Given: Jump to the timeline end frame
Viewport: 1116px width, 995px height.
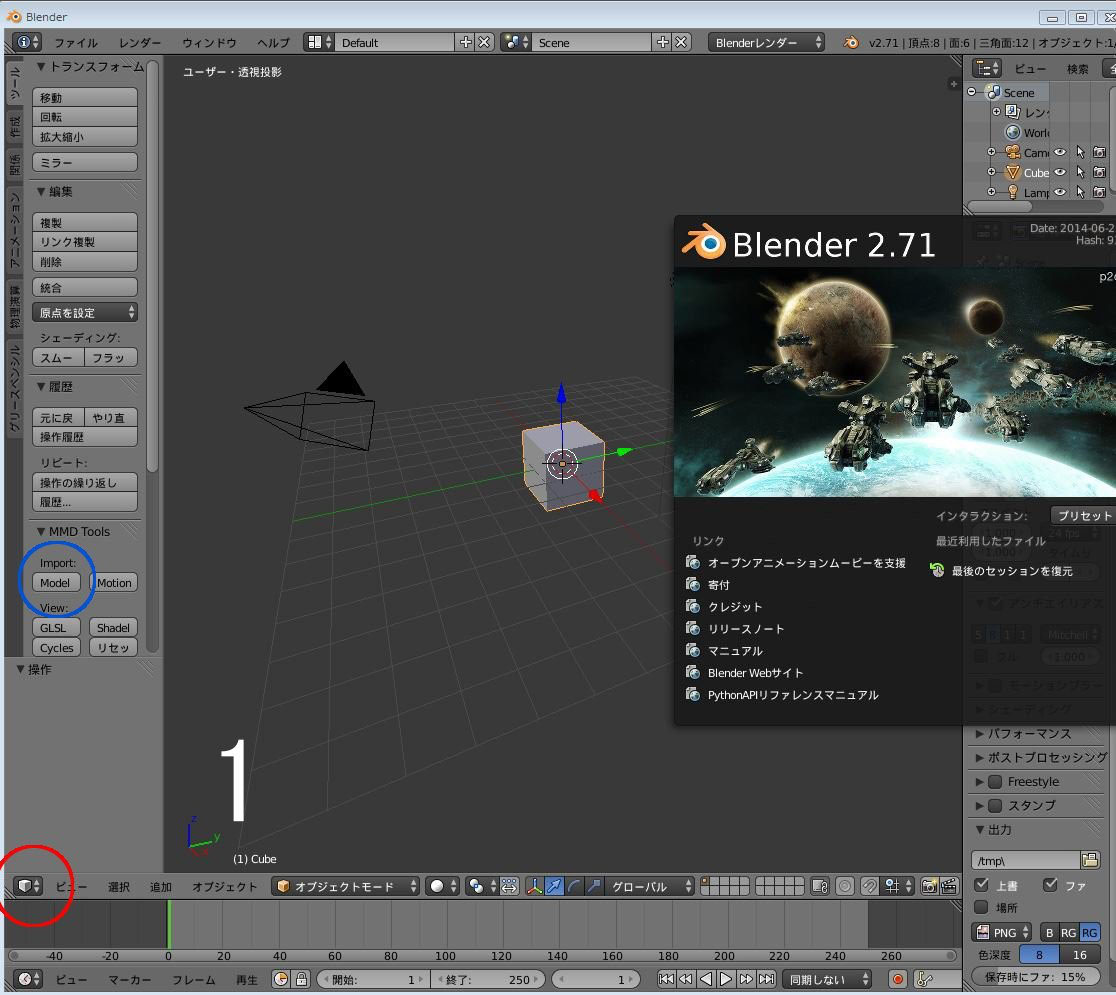Looking at the screenshot, I should [767, 980].
